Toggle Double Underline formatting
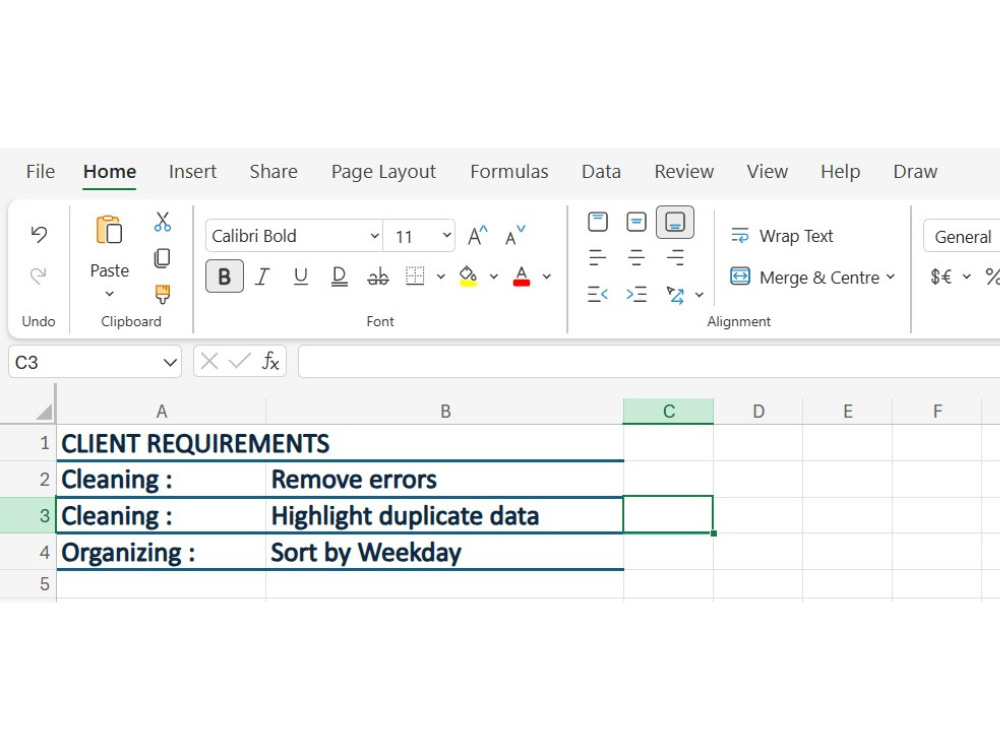The width and height of the screenshot is (1000, 750). click(339, 276)
